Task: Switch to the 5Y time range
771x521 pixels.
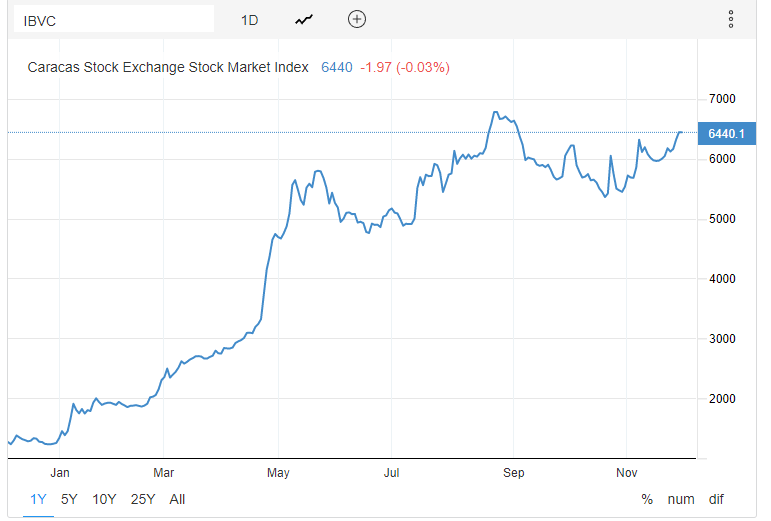Action: (69, 499)
